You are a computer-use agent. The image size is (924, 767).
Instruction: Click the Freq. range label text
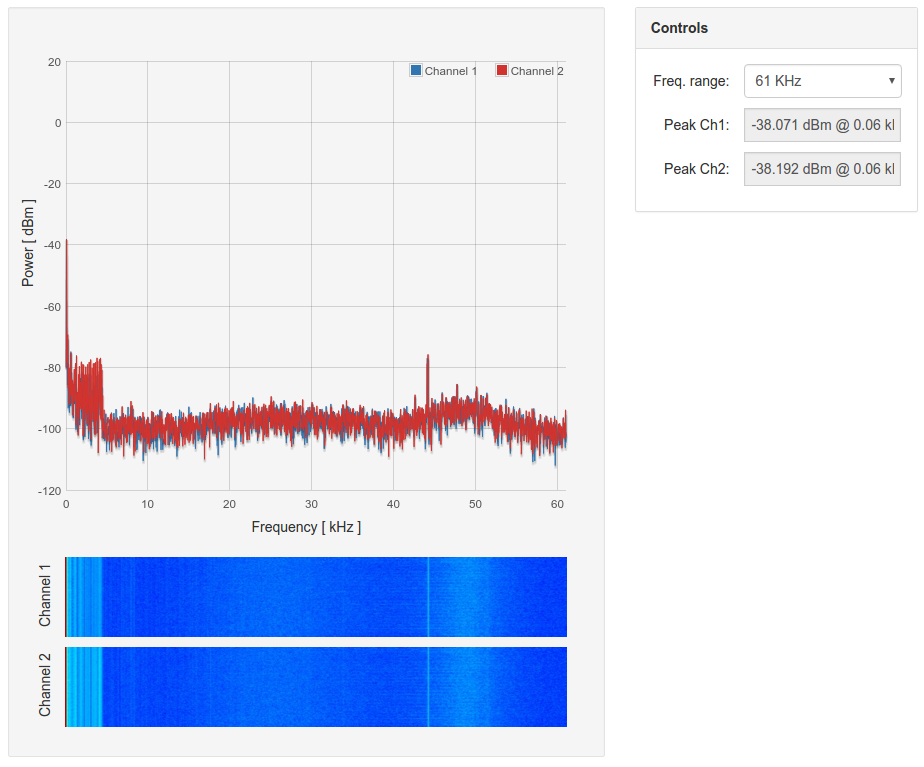691,81
